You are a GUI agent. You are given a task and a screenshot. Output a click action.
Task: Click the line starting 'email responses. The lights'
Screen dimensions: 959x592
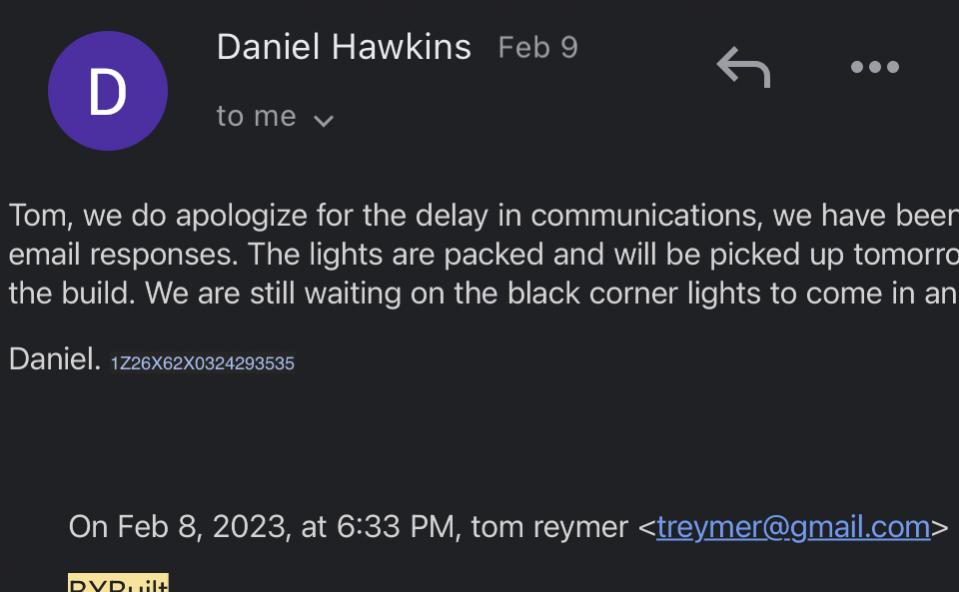[483, 254]
